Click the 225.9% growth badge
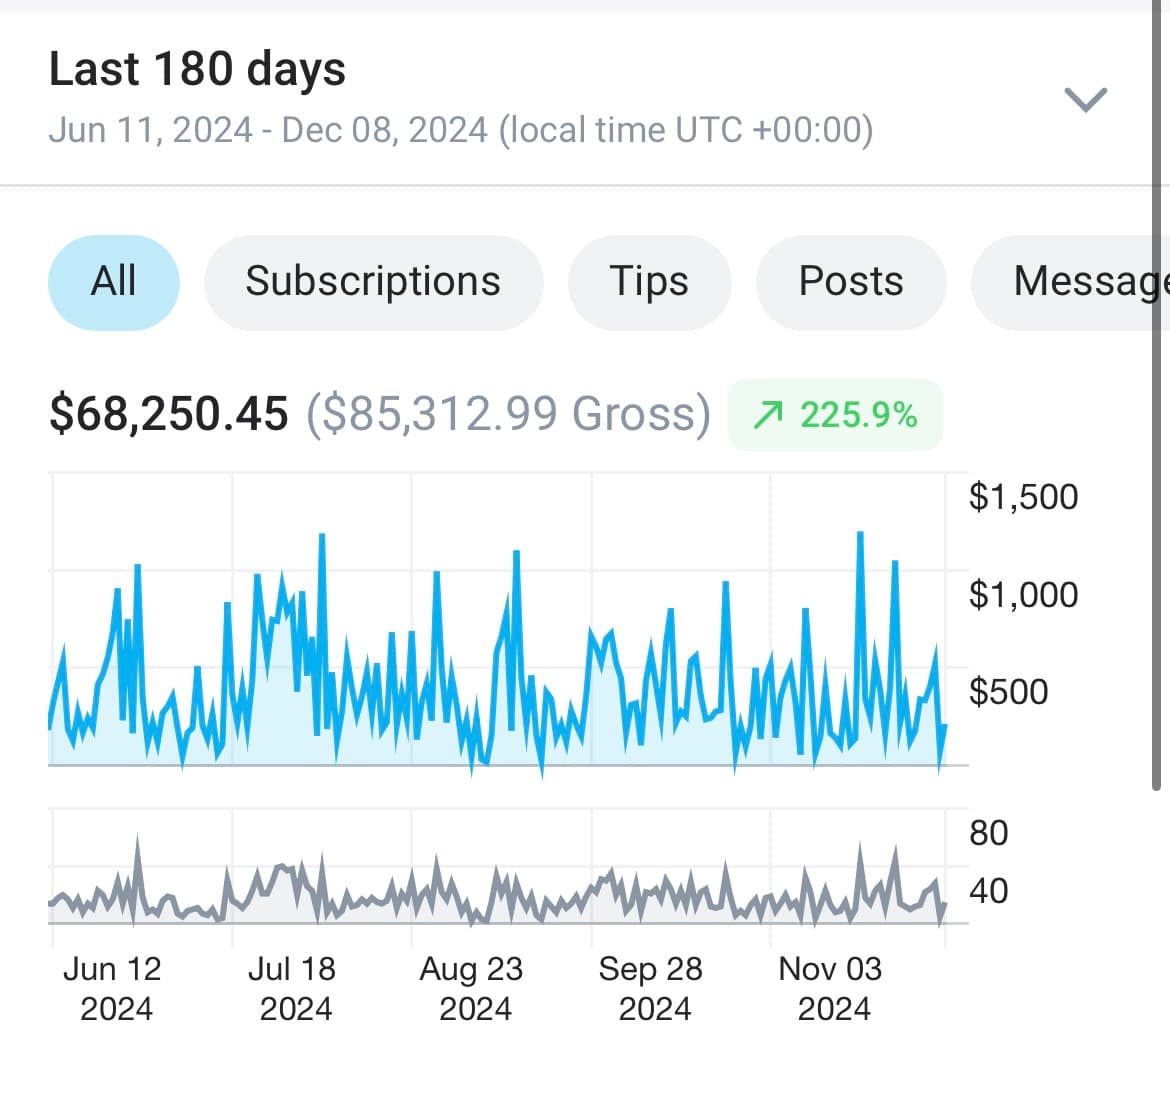 pyautogui.click(x=835, y=414)
